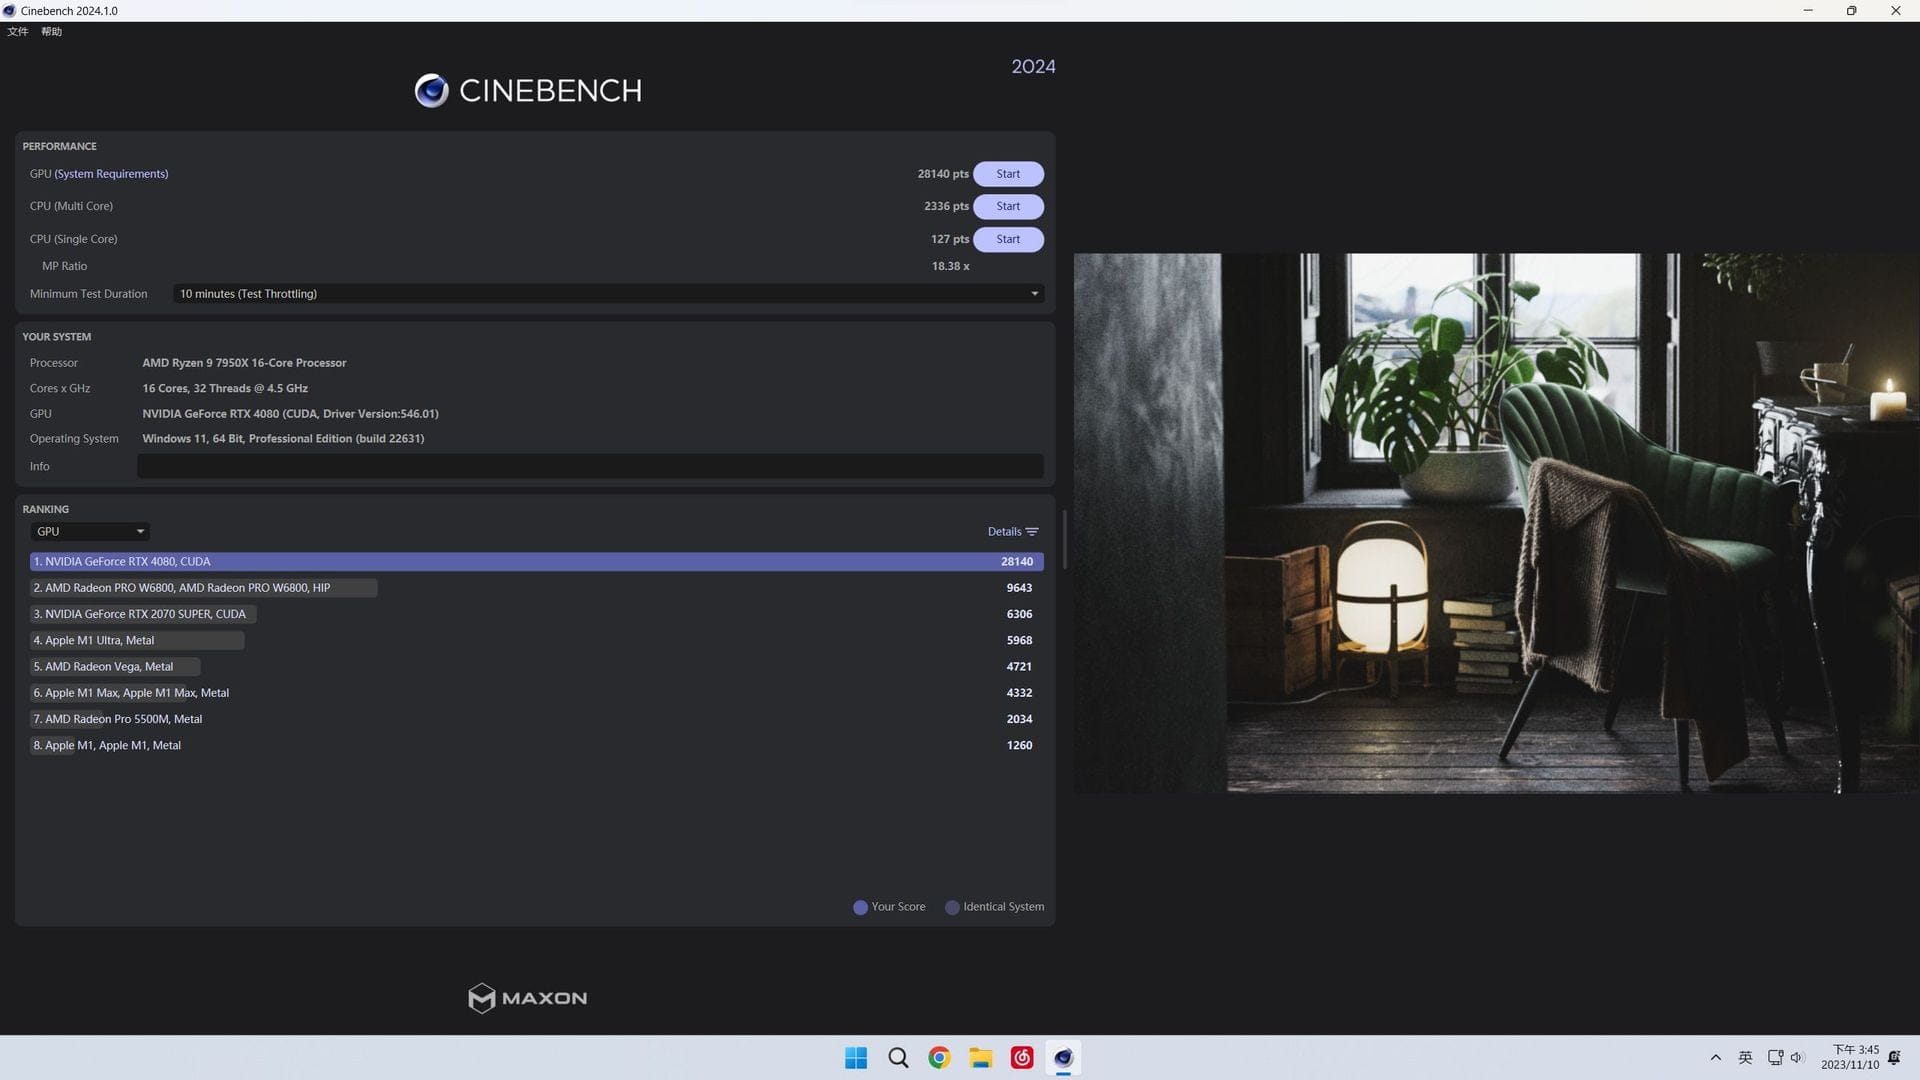Open the Minimum Test Duration dropdown
This screenshot has width=1920, height=1080.
(x=608, y=294)
